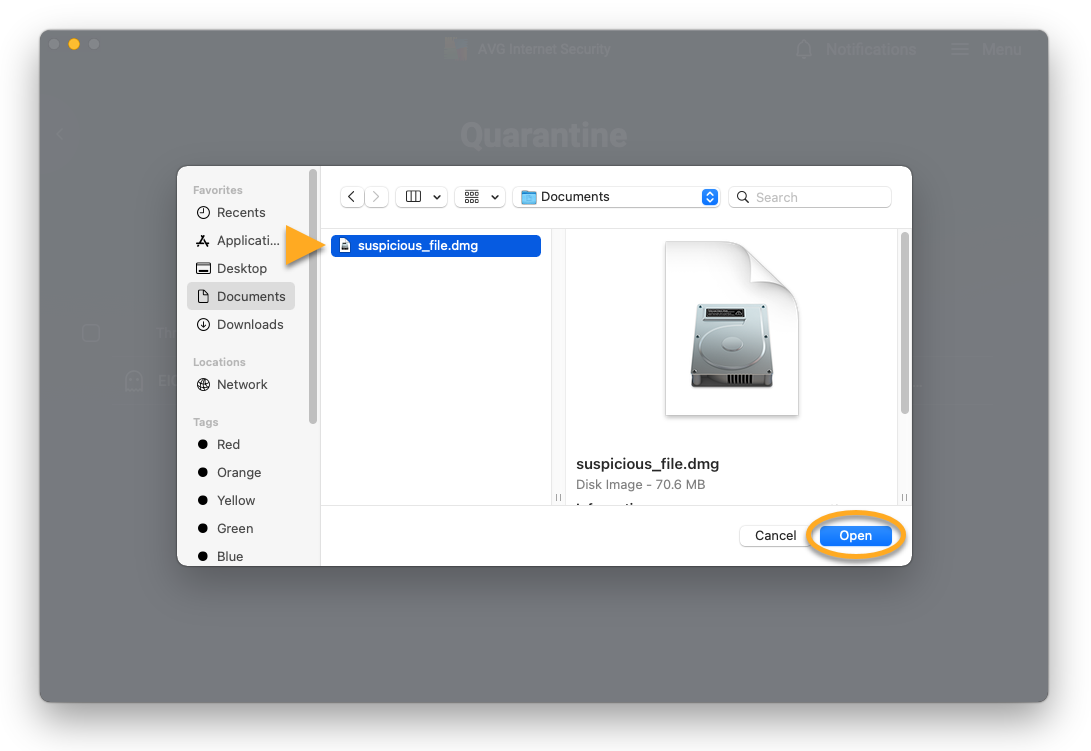Toggle the select-all checkbox in Quarantine
This screenshot has width=1091, height=751.
coord(91,333)
